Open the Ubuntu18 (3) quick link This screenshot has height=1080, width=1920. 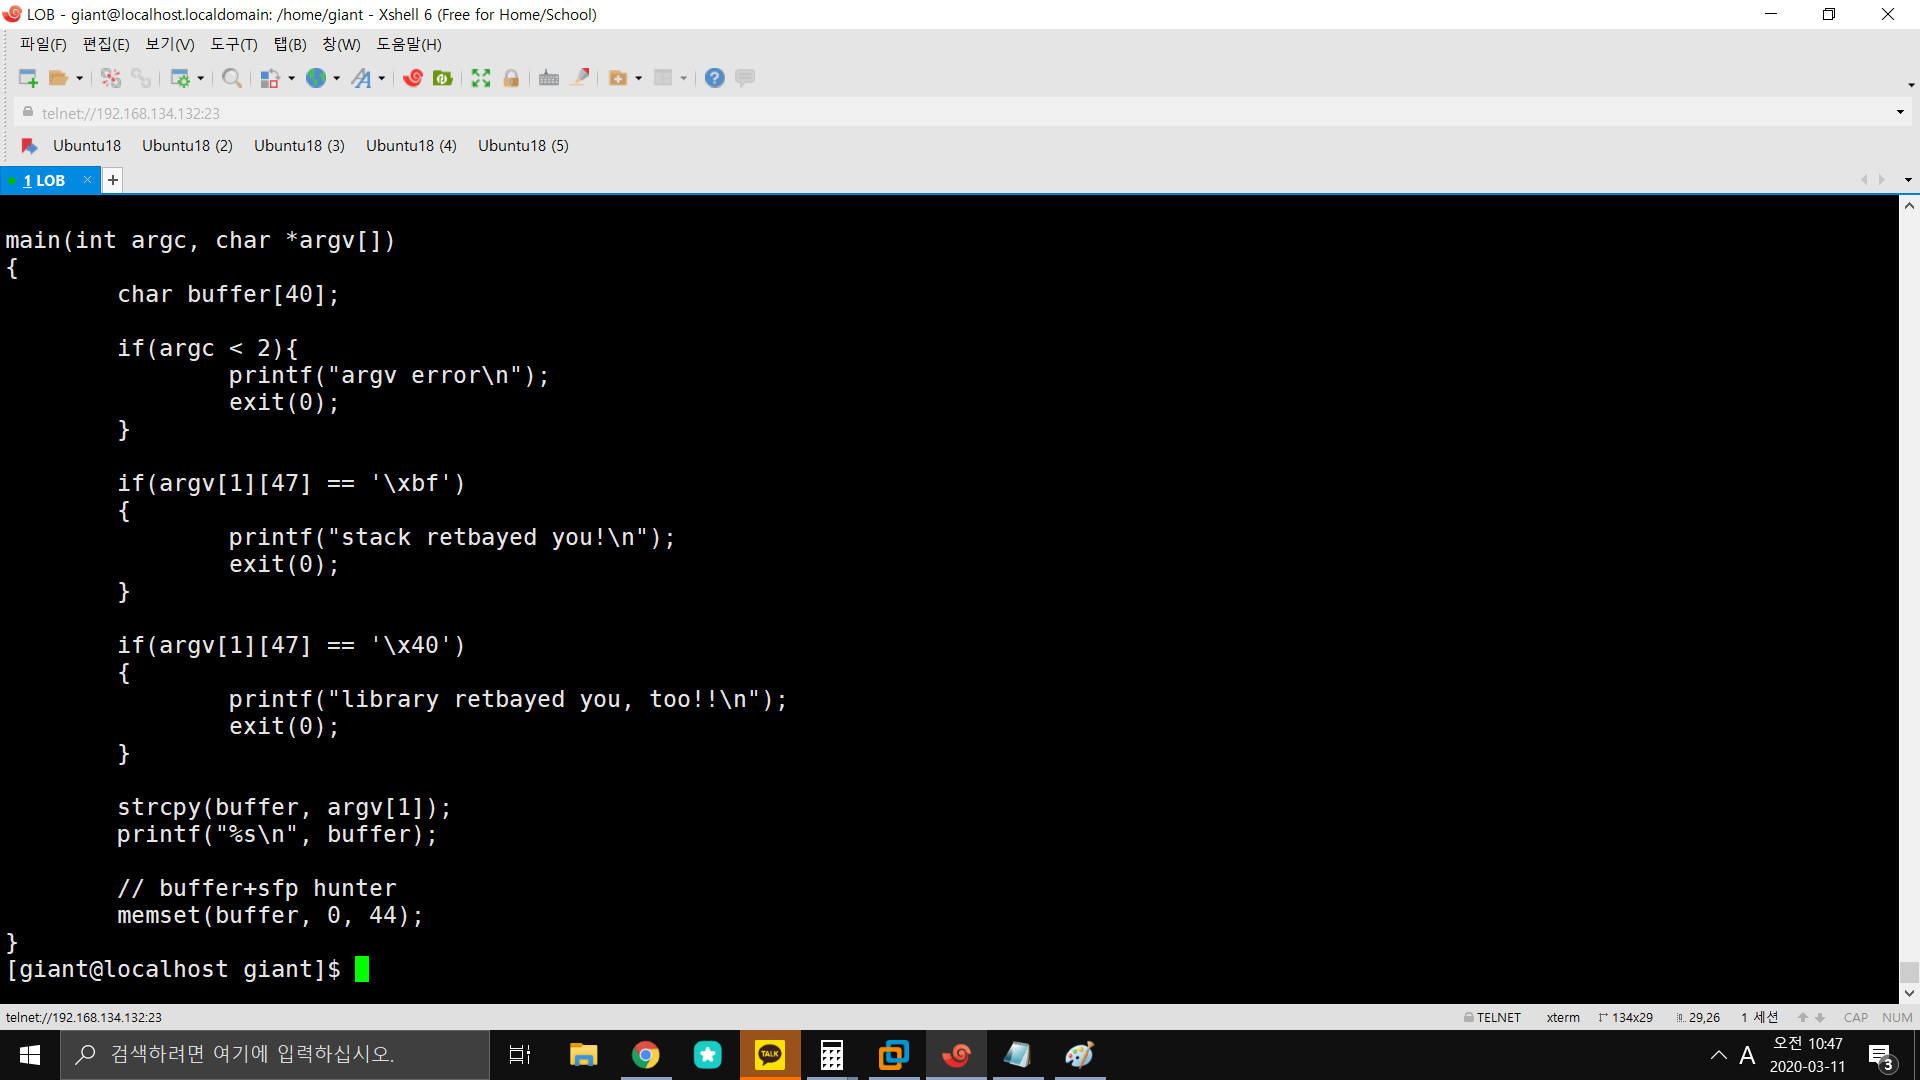click(299, 146)
